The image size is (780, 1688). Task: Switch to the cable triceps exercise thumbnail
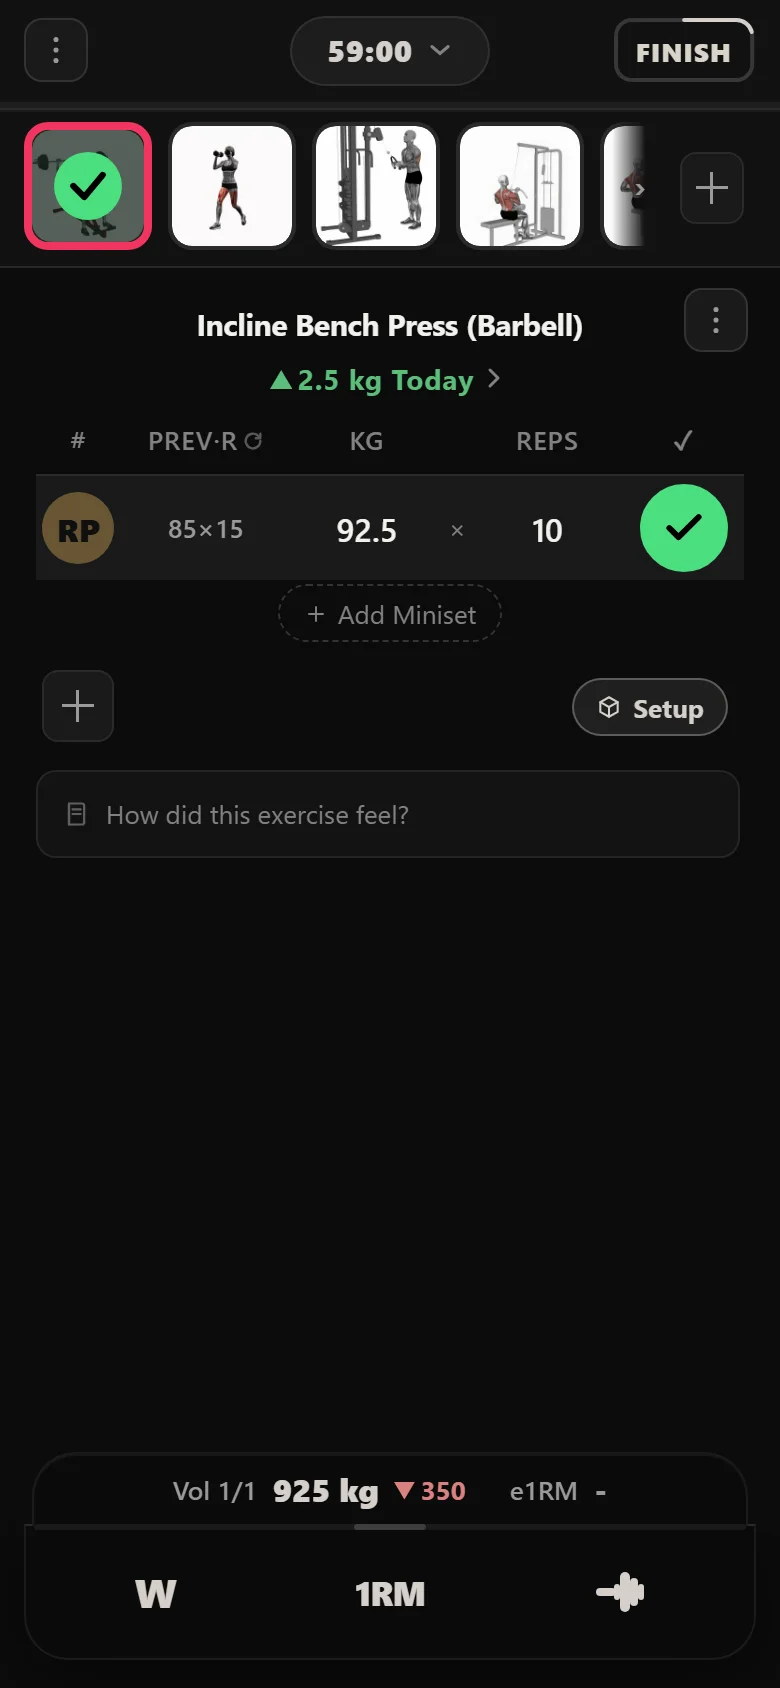(376, 186)
